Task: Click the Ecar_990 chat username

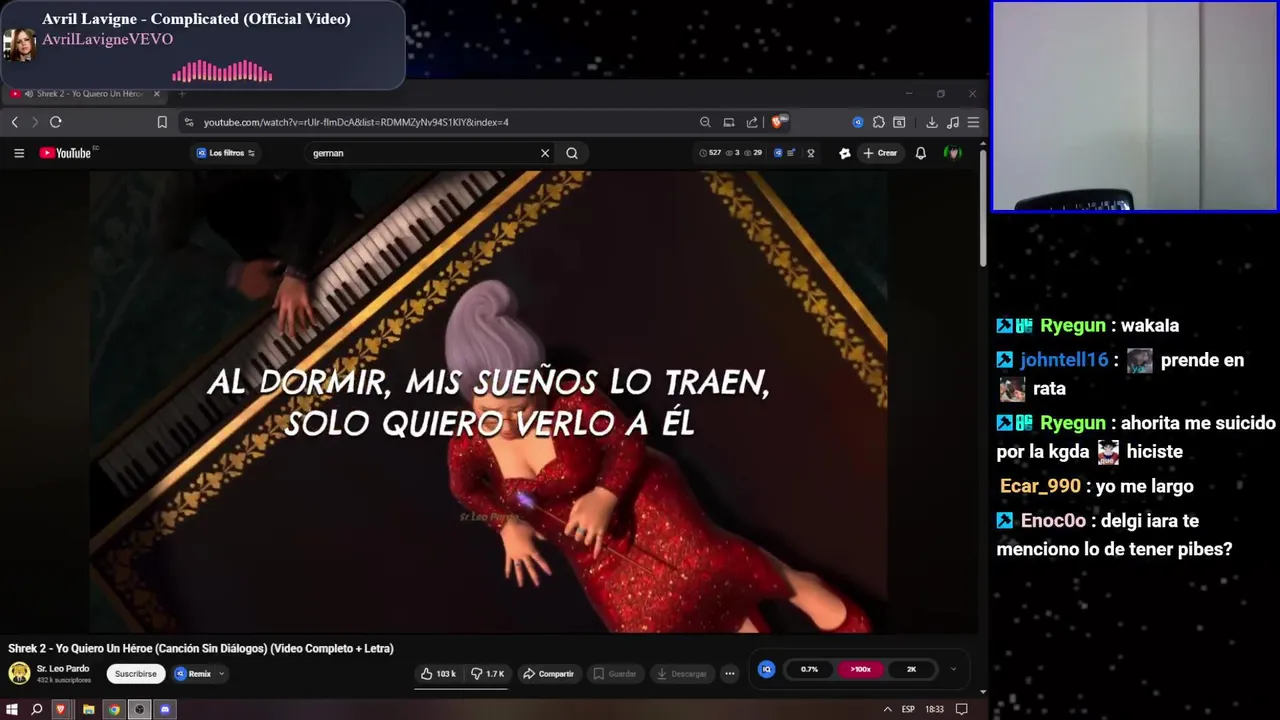Action: pyautogui.click(x=1040, y=486)
